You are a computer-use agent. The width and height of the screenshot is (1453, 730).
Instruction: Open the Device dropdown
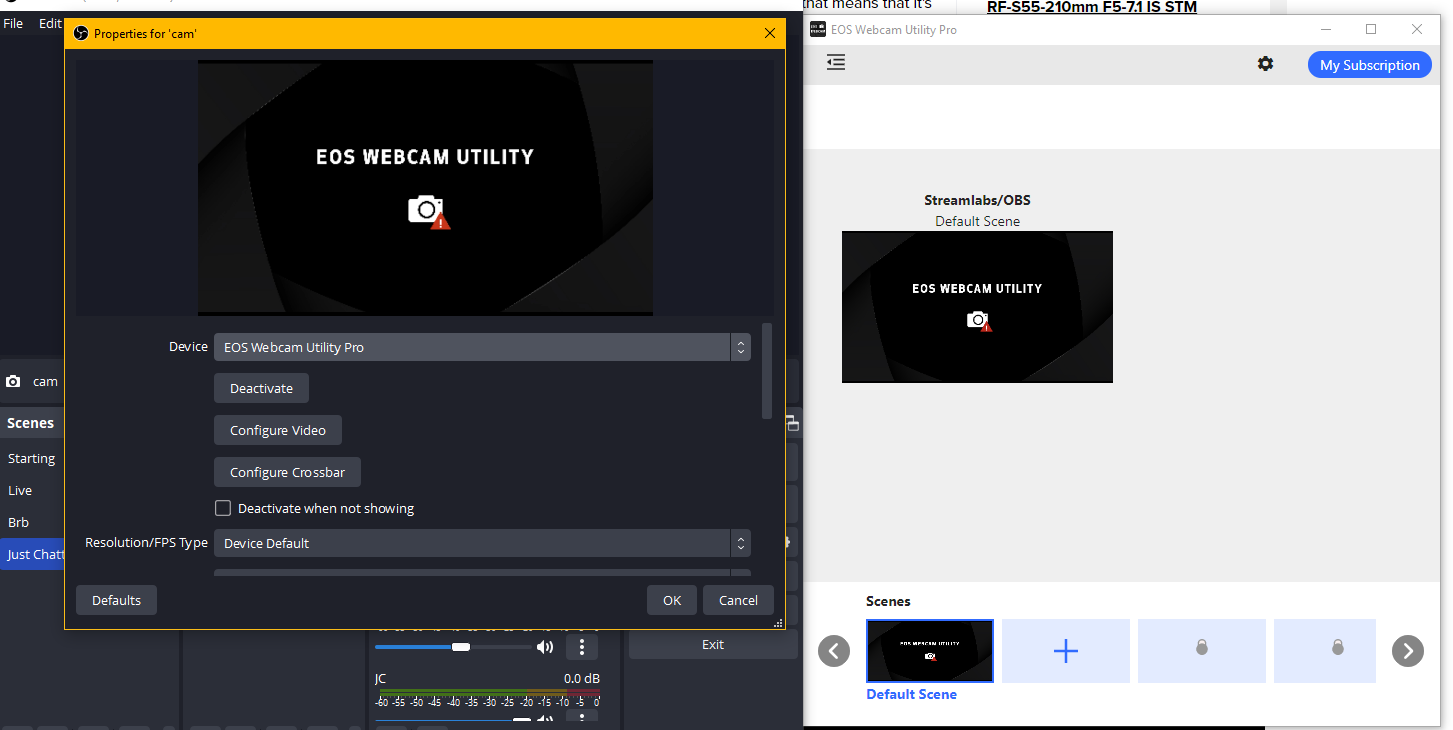coord(482,347)
